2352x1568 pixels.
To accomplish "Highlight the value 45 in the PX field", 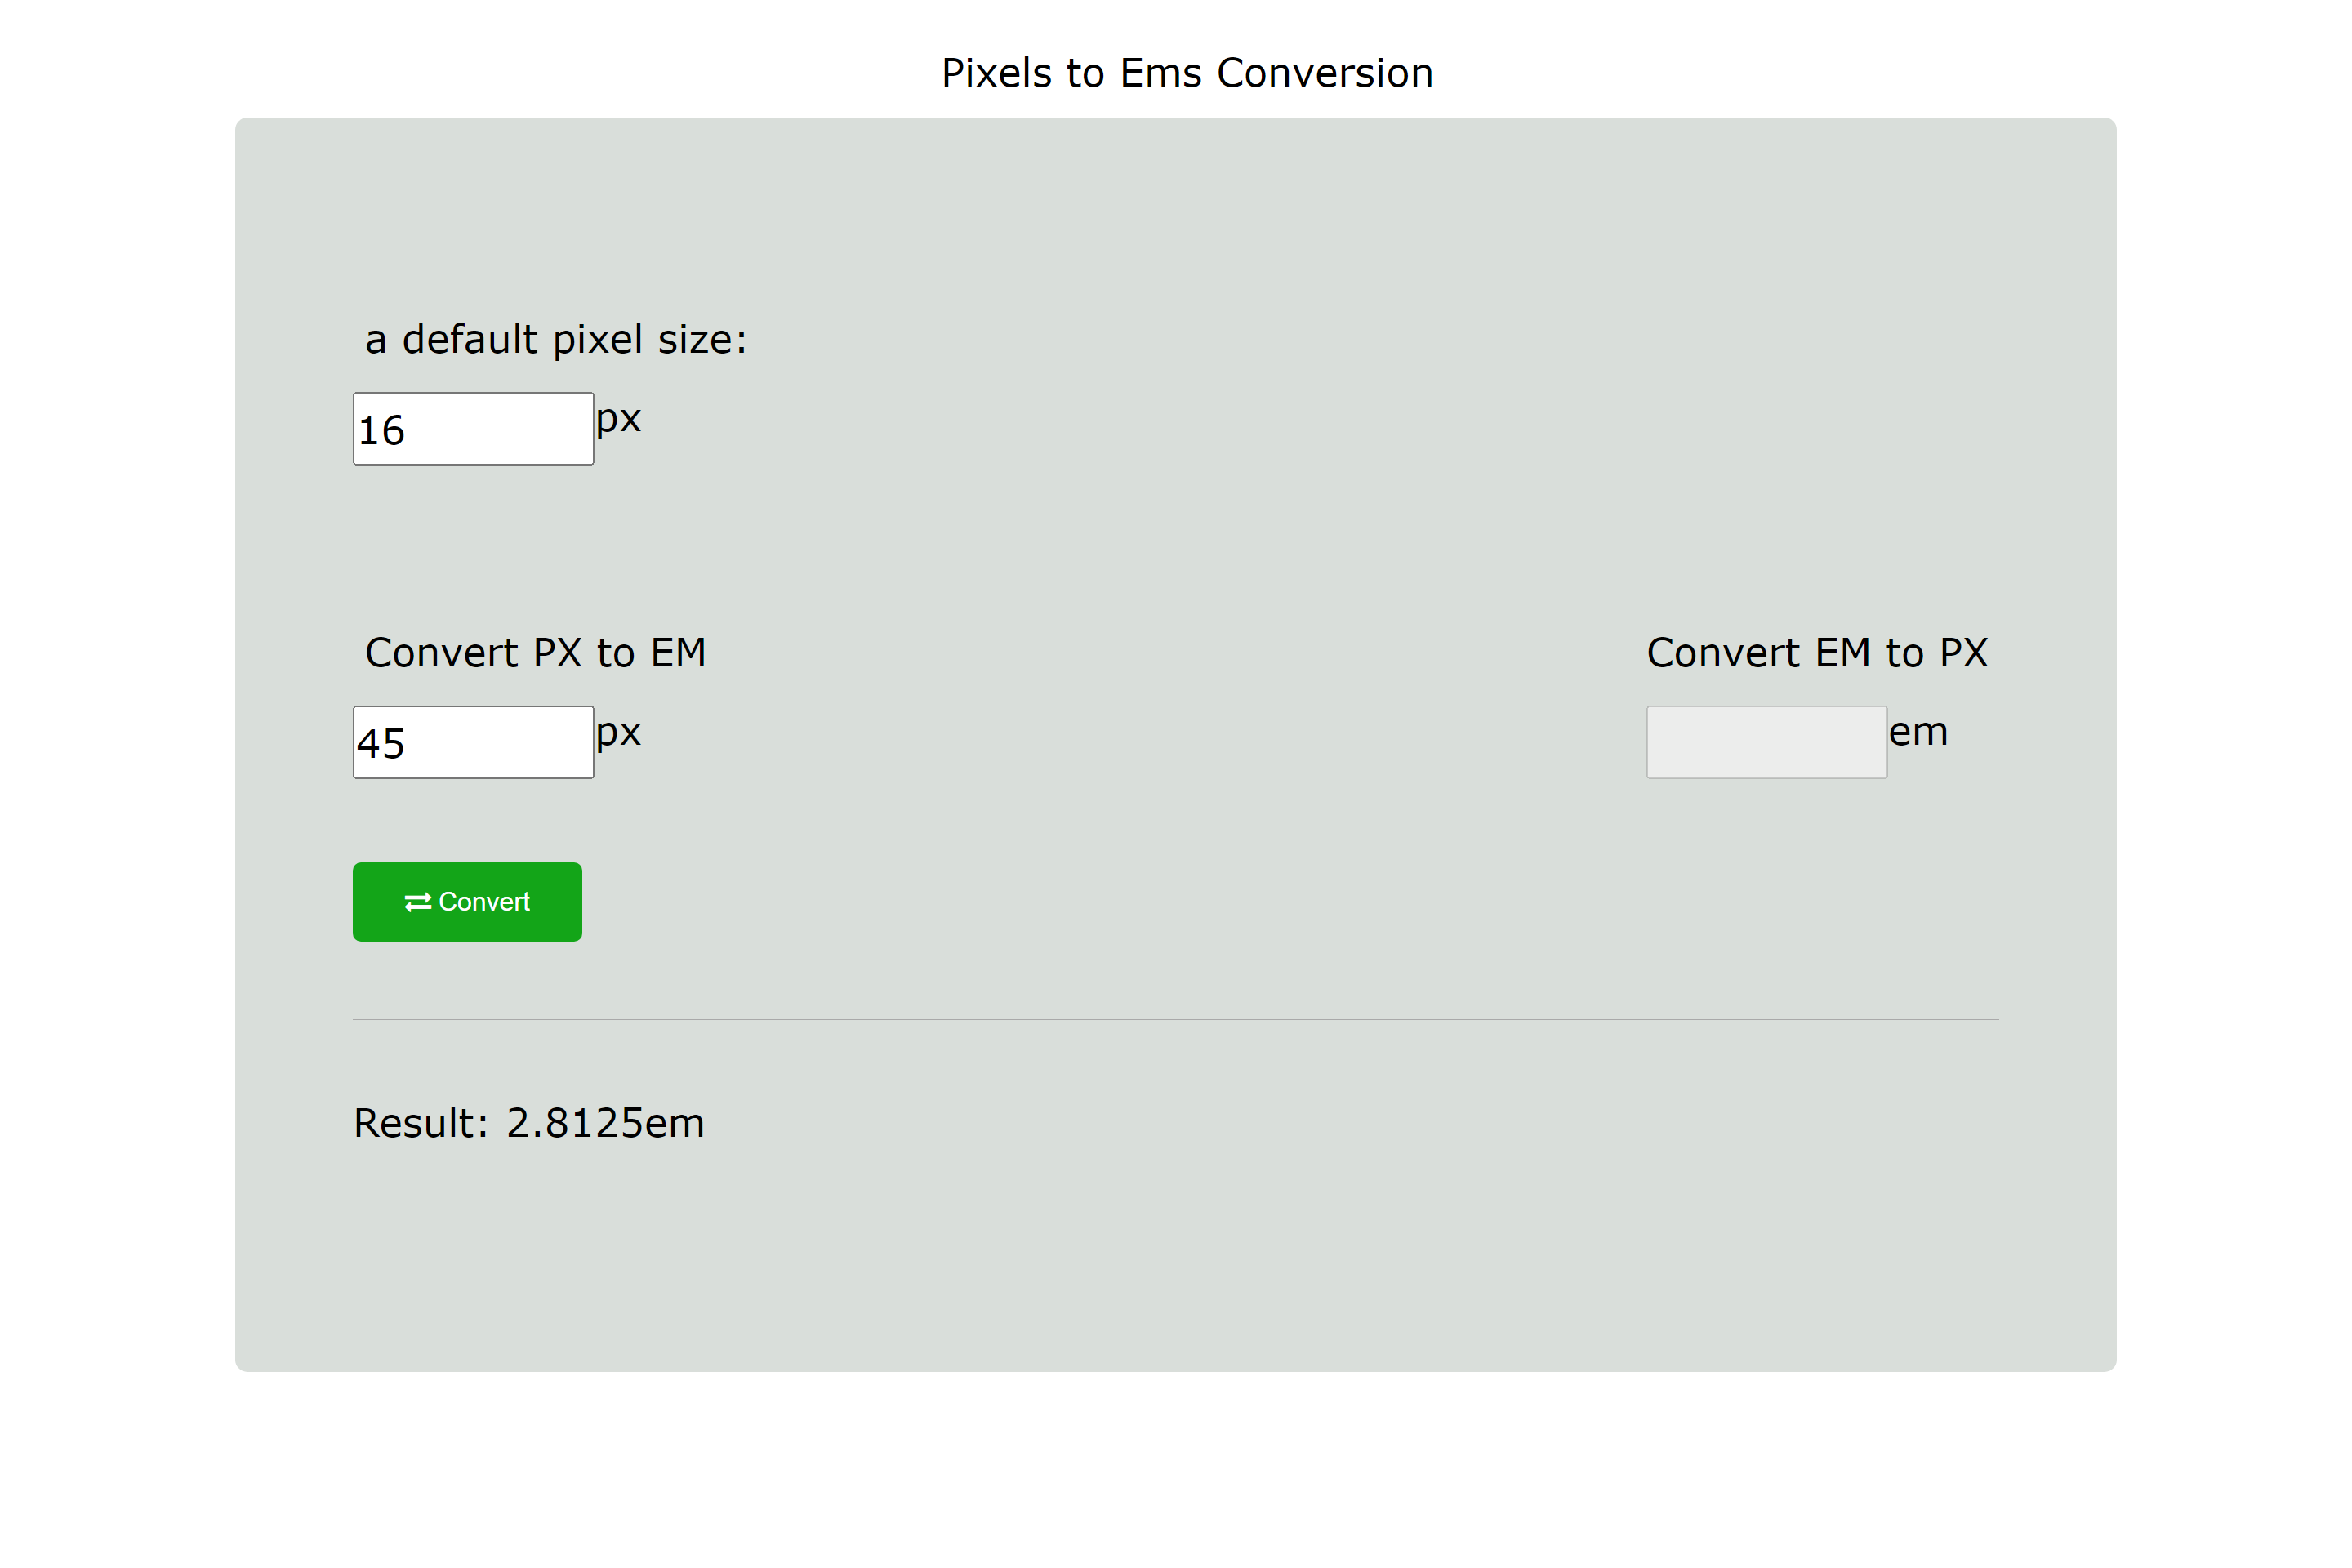I will (378, 741).
